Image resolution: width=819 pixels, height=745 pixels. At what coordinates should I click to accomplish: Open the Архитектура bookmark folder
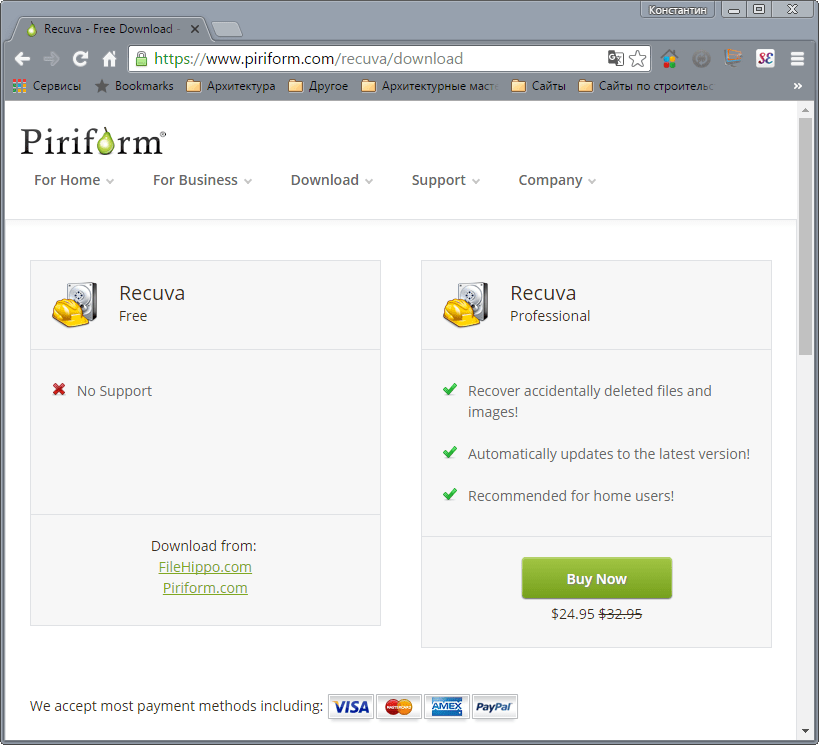click(x=231, y=86)
